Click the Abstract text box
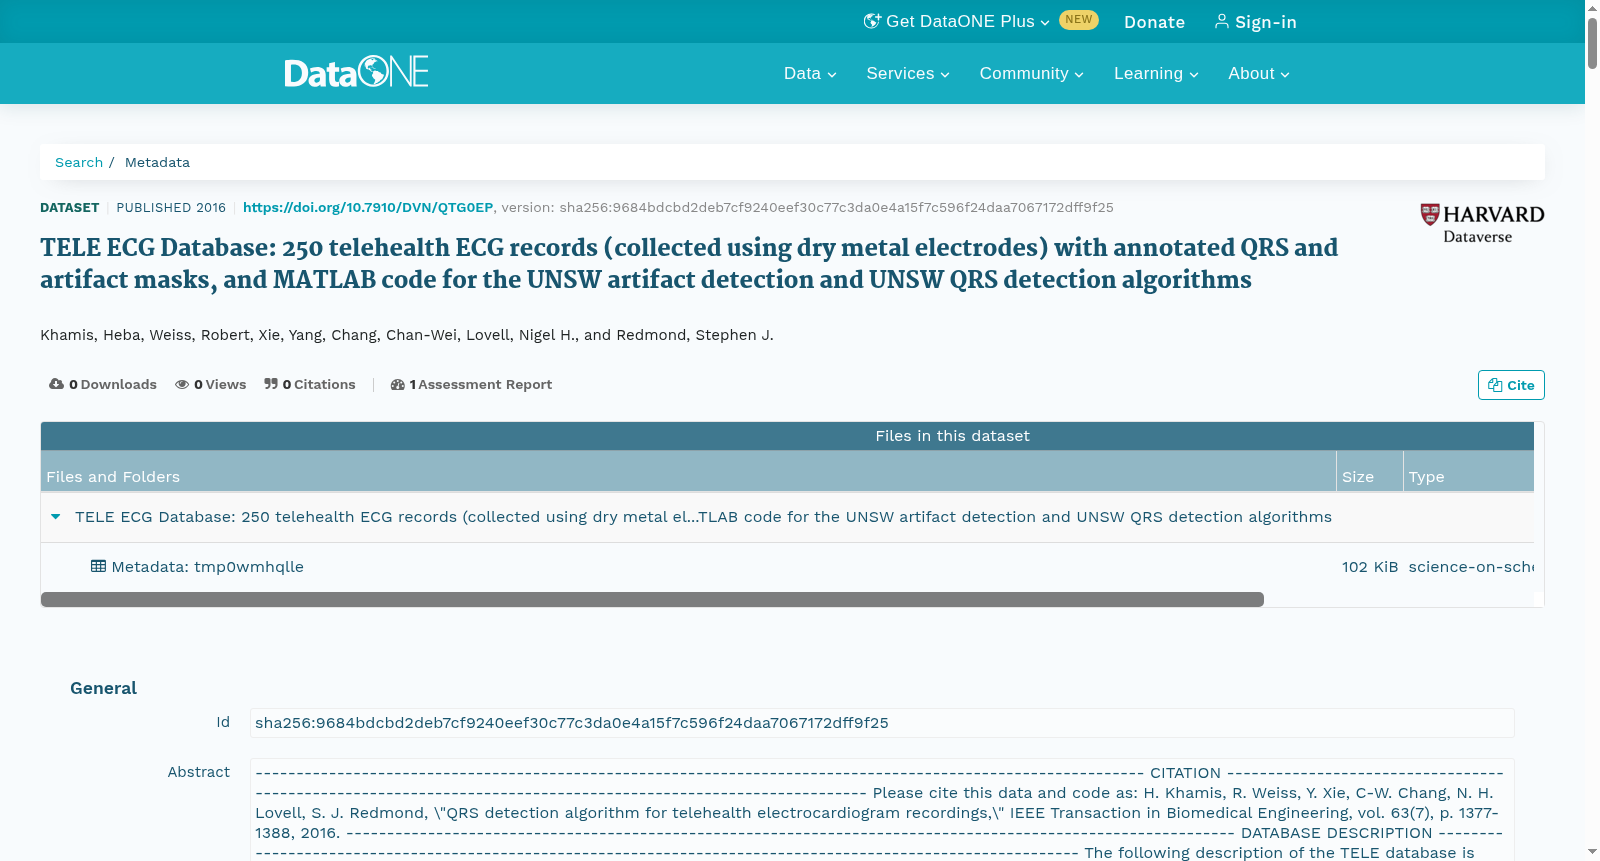 [x=882, y=810]
